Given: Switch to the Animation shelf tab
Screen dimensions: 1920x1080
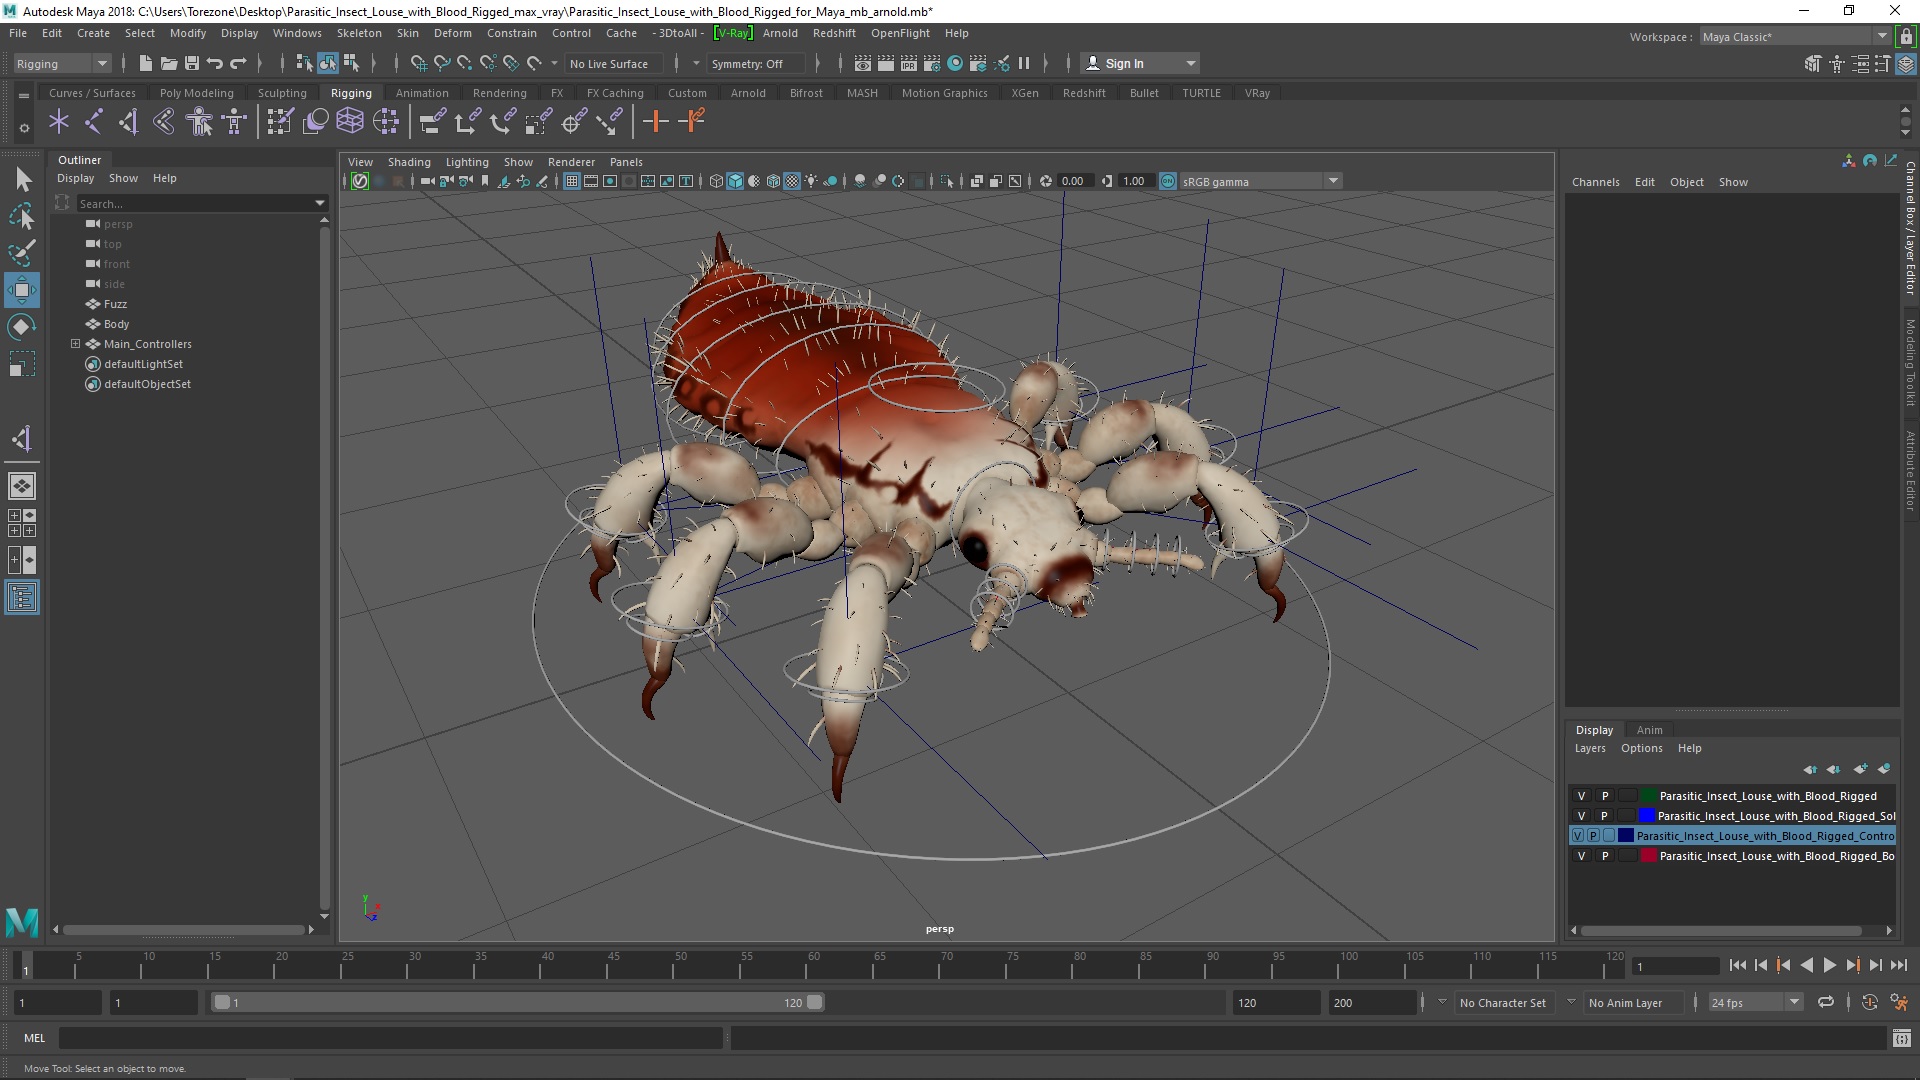Looking at the screenshot, I should (422, 93).
